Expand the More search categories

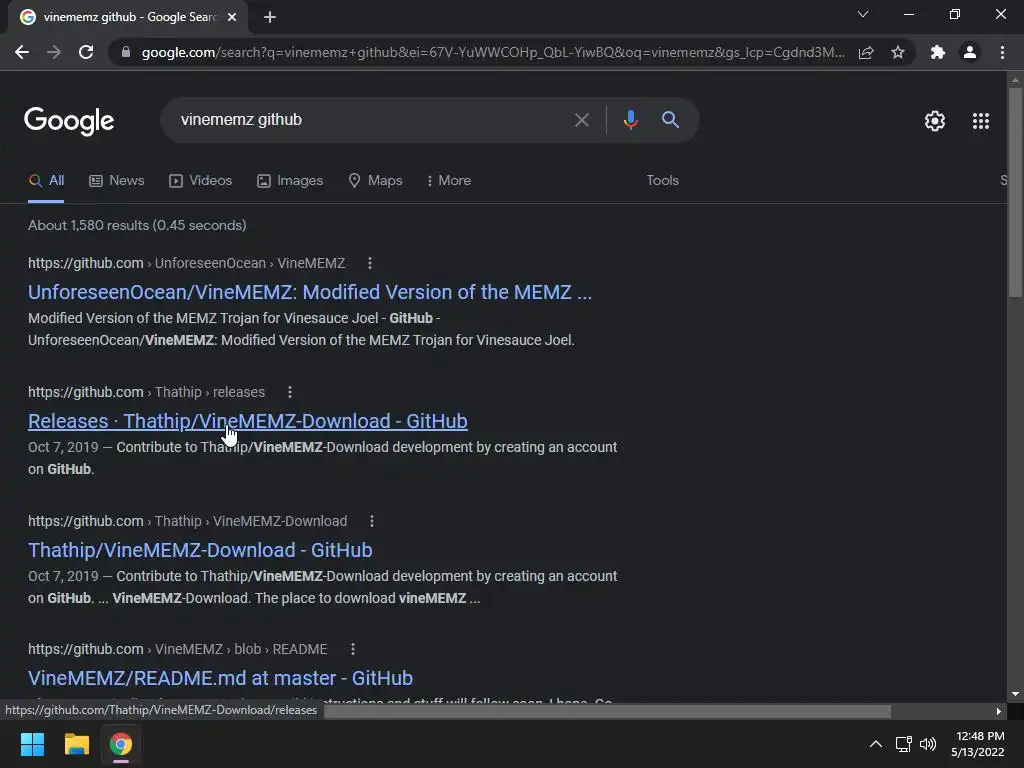449,181
